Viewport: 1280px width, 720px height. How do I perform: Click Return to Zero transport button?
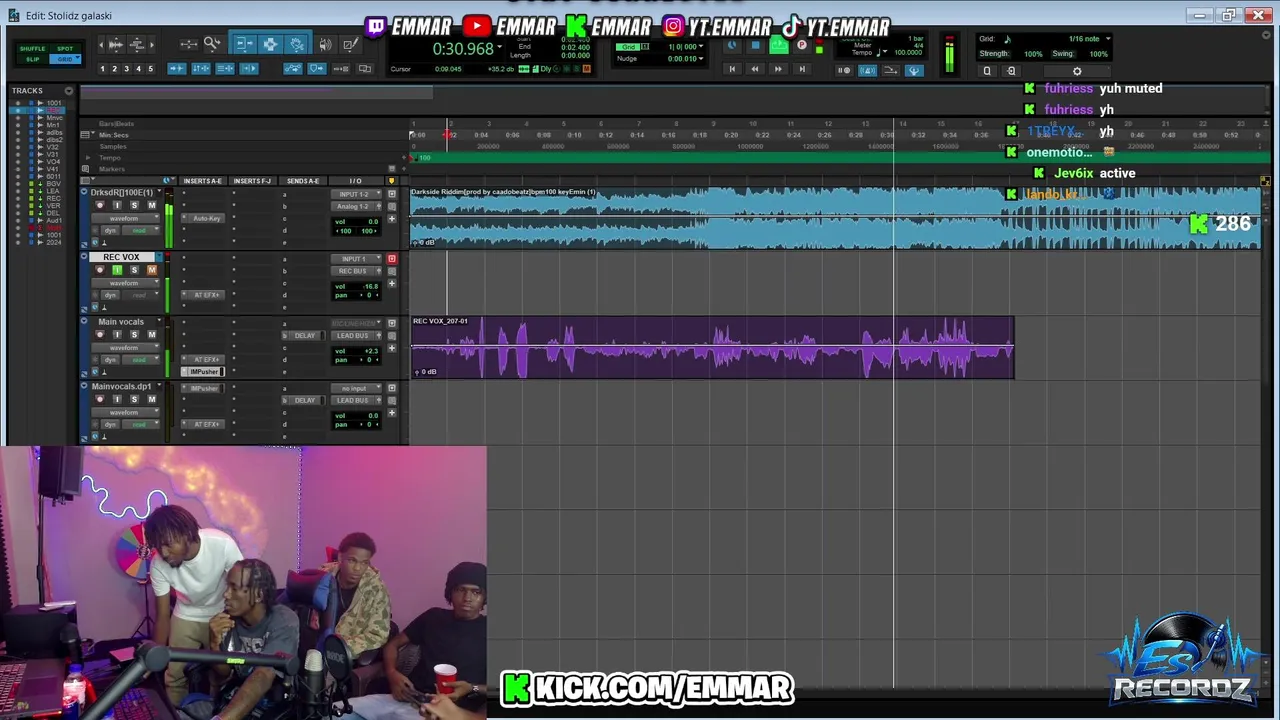tap(732, 69)
